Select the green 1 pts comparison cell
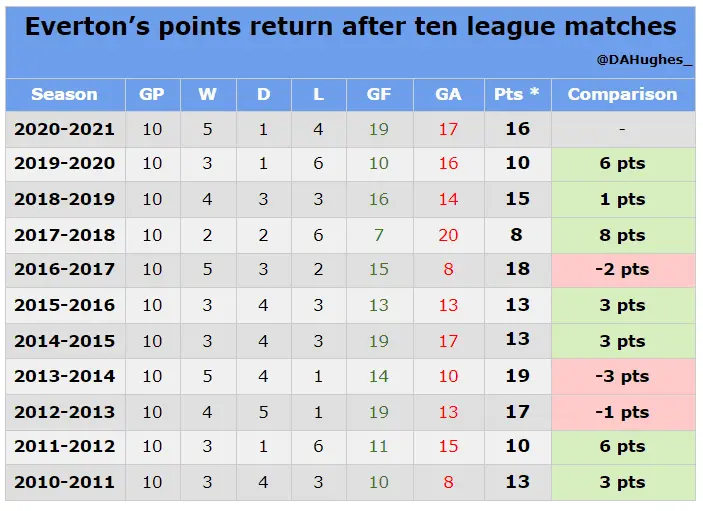The image size is (703, 511). pos(622,199)
